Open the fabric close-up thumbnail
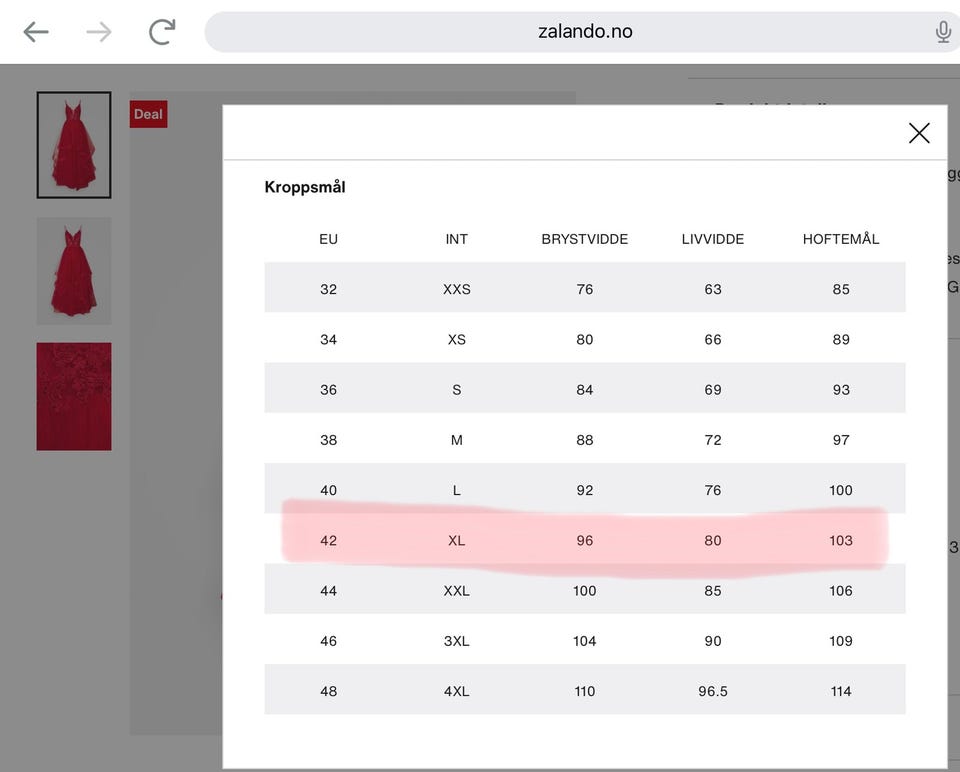The image size is (960, 772). click(x=73, y=396)
